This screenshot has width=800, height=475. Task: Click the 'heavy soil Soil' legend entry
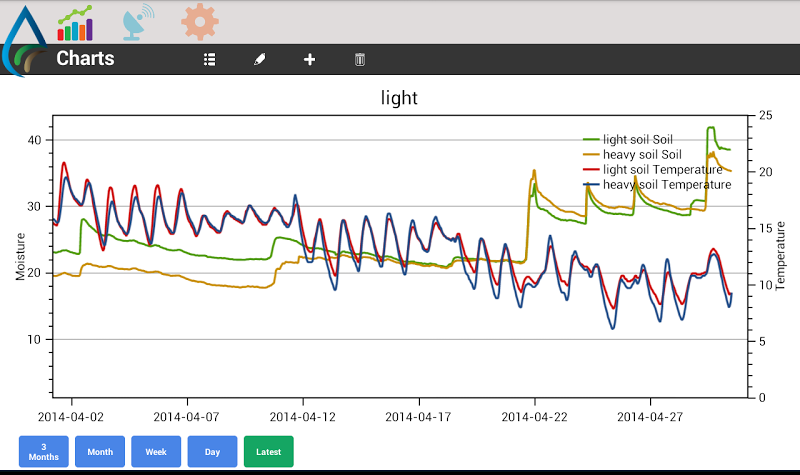[x=632, y=154]
